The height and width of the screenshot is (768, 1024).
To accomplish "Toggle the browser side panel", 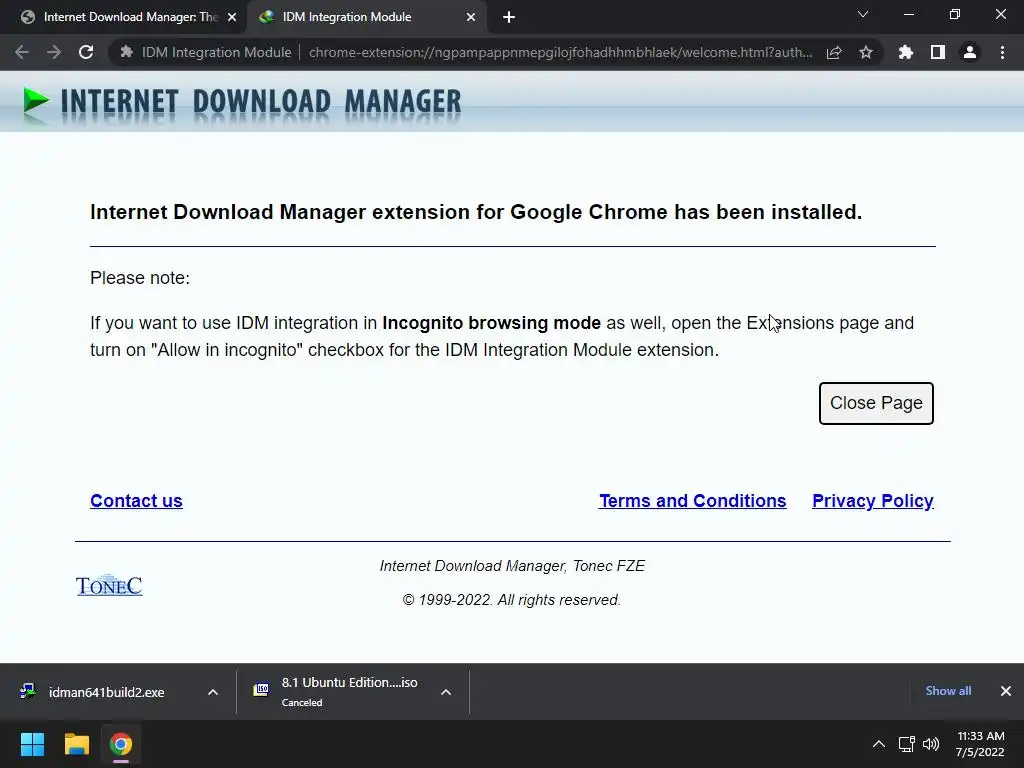I will (x=938, y=52).
